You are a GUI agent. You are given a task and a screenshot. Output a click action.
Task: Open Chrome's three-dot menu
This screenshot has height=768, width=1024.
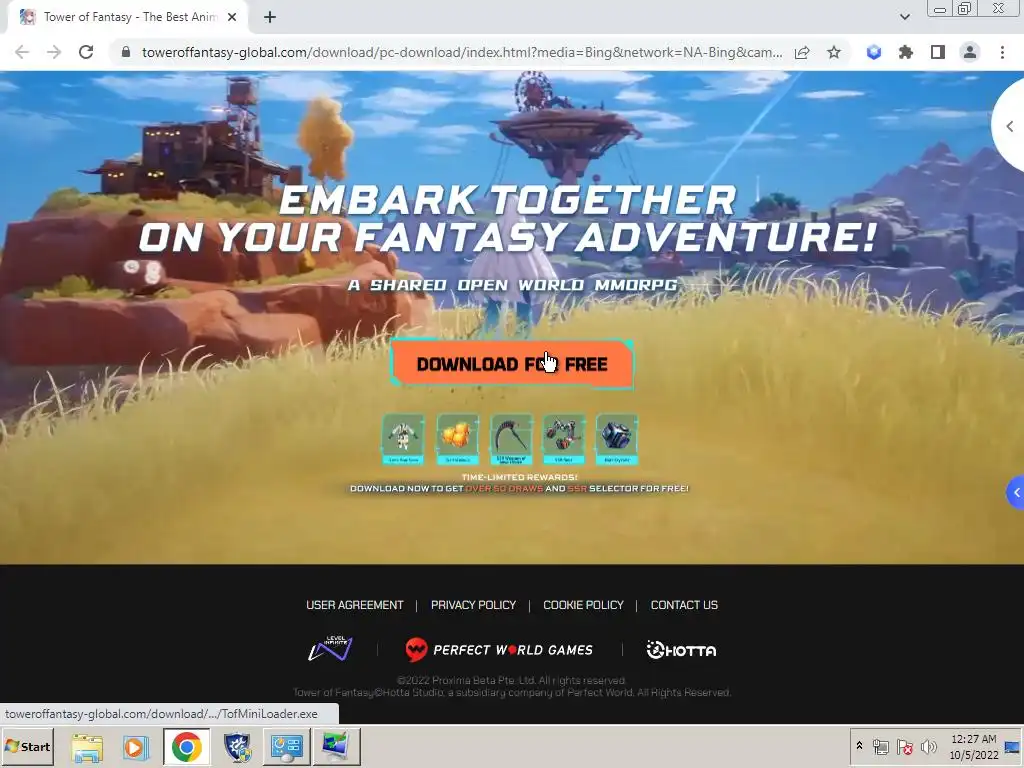[x=1002, y=52]
